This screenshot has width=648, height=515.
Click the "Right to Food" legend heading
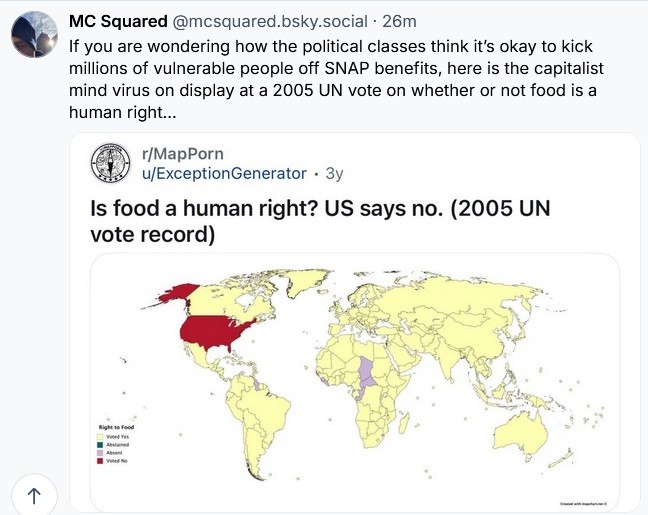(x=116, y=428)
